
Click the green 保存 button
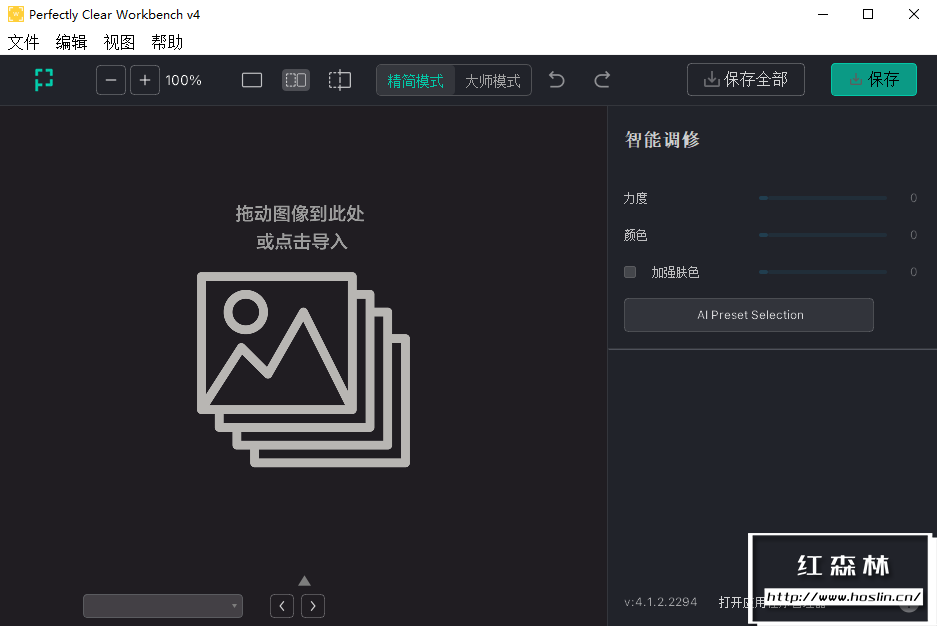coord(874,79)
